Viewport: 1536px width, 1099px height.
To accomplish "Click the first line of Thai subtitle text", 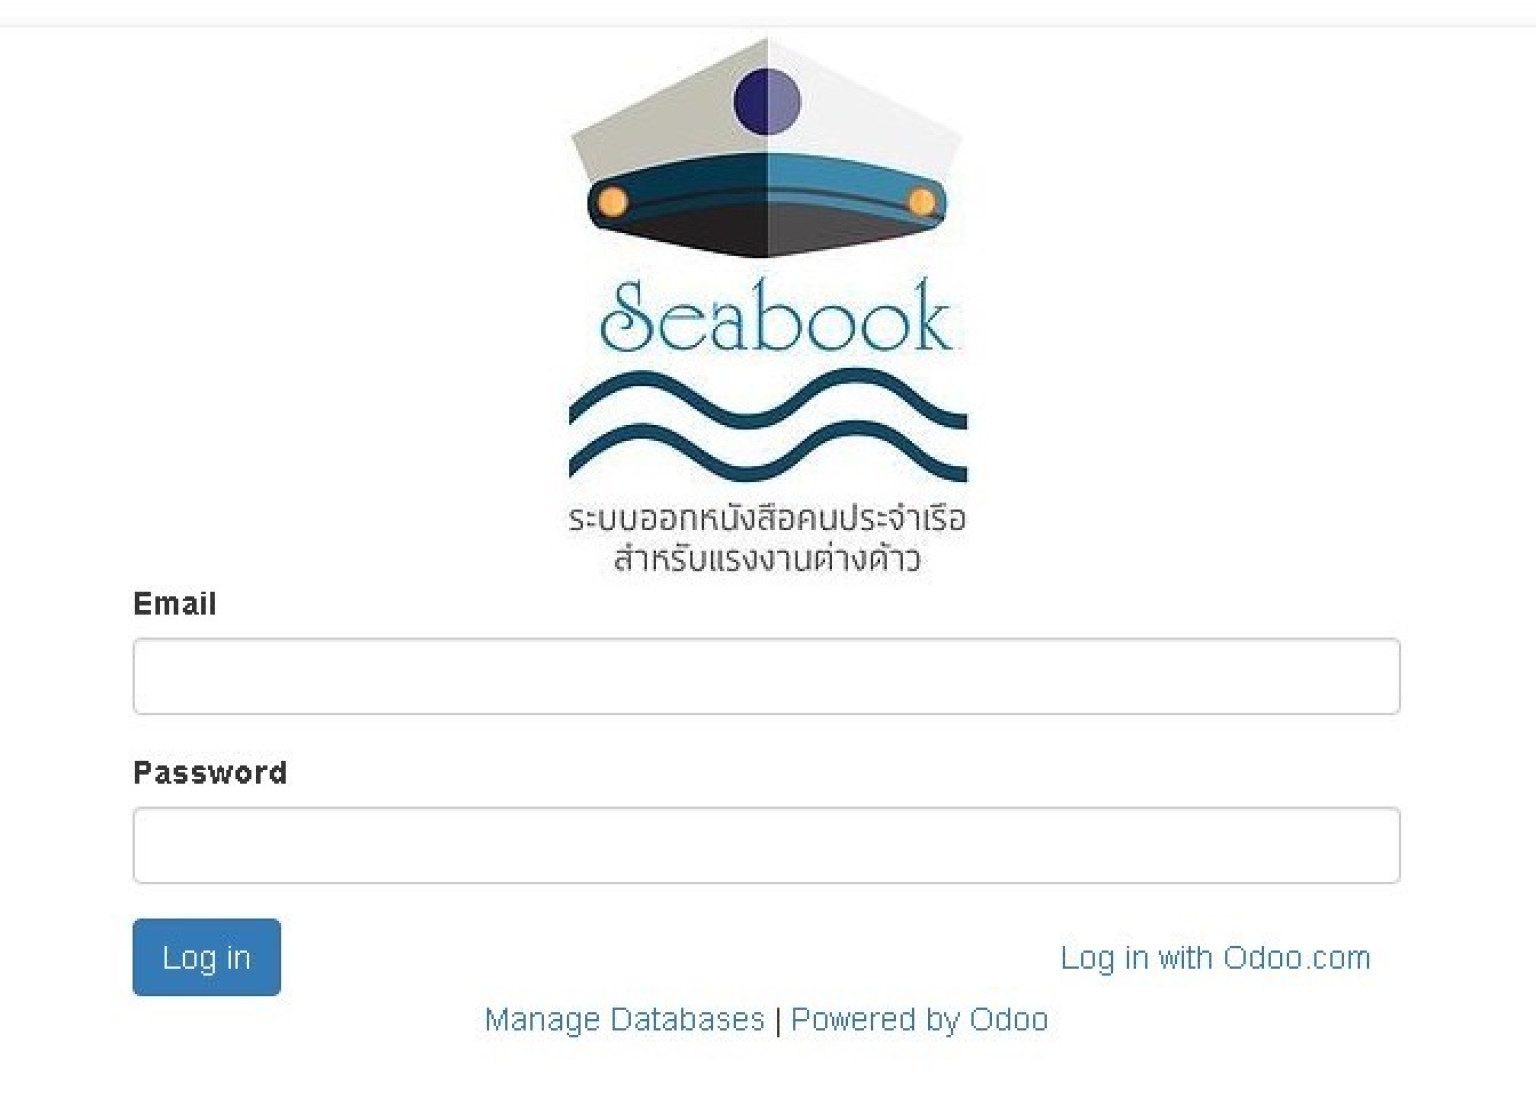I will coord(767,518).
